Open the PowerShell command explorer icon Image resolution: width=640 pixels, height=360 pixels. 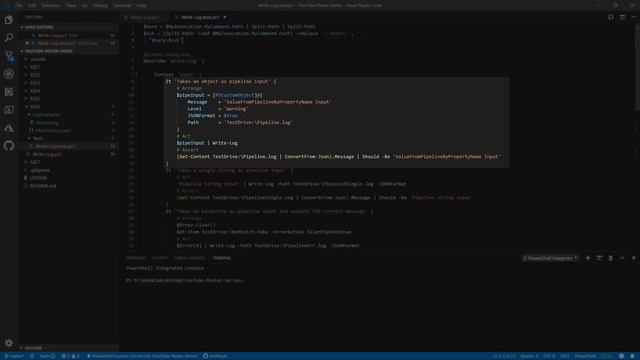pos(9,110)
